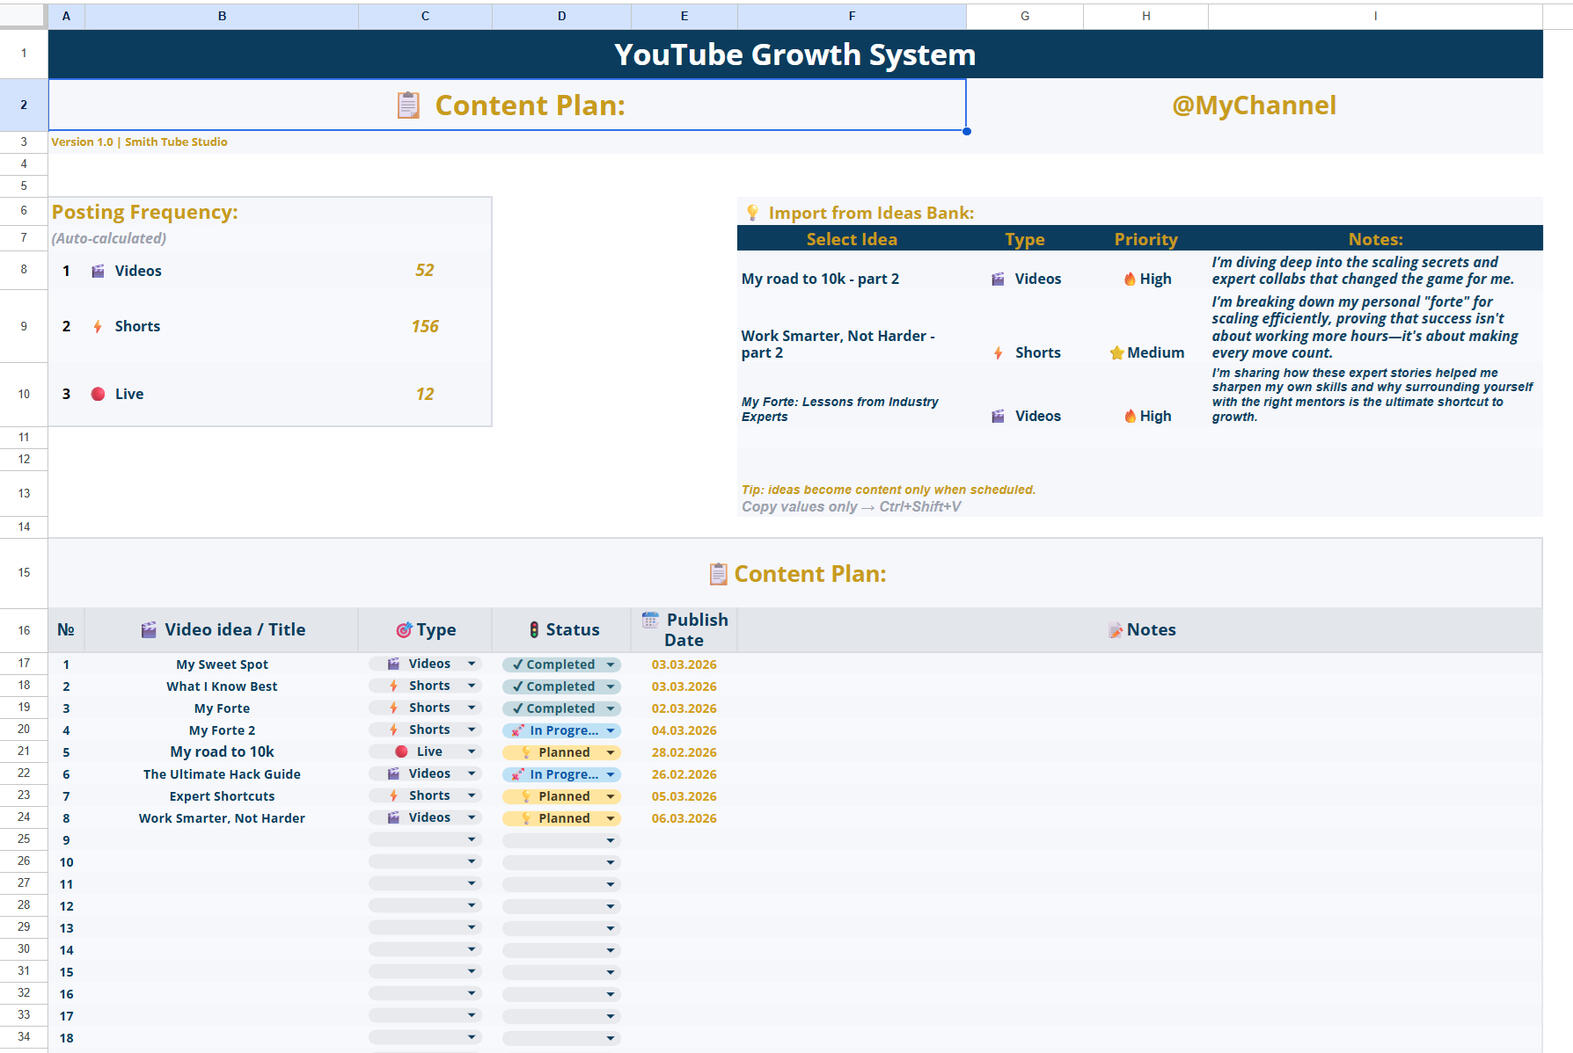Click the lightbulb icon beside Import from Ideas Bank

pyautogui.click(x=752, y=212)
